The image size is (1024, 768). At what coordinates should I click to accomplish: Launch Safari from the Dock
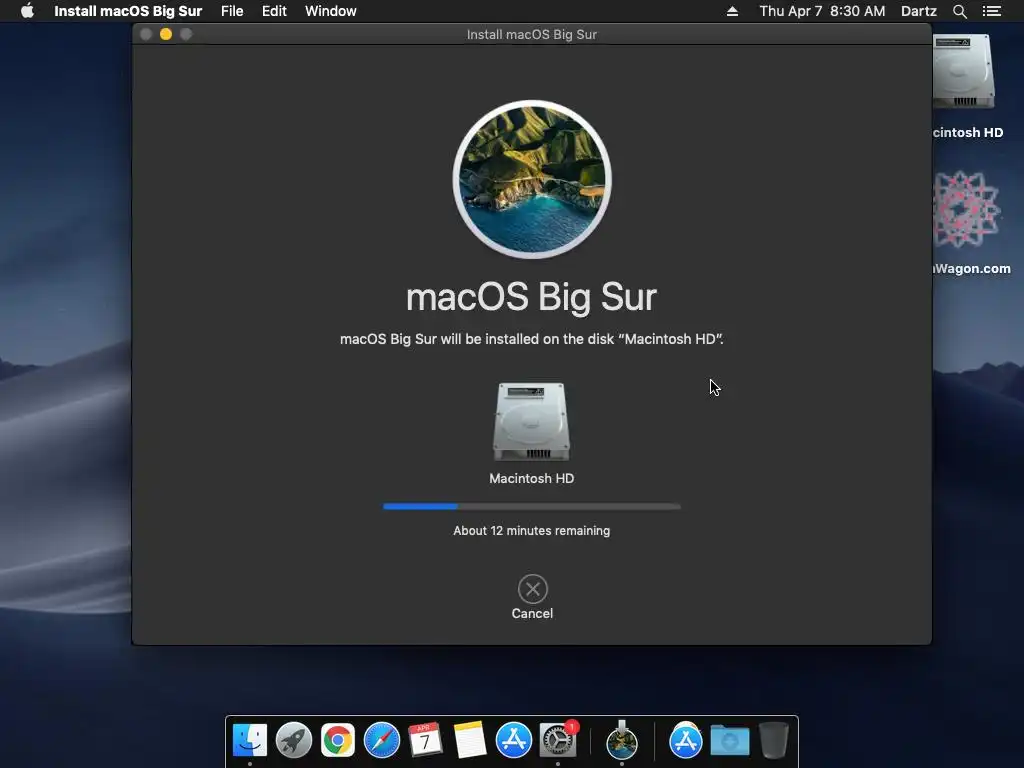pyautogui.click(x=381, y=740)
